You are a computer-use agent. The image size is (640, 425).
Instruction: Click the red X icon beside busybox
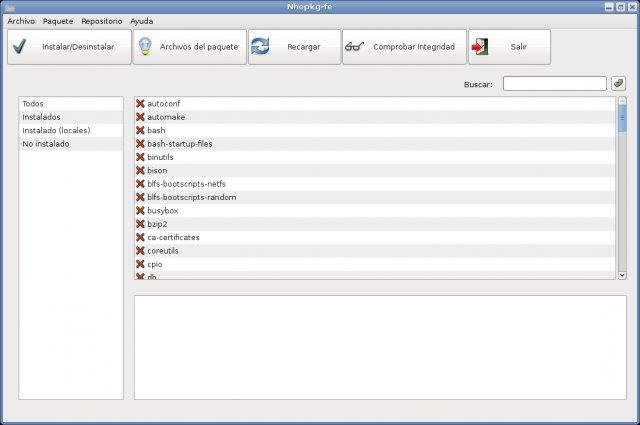[140, 211]
